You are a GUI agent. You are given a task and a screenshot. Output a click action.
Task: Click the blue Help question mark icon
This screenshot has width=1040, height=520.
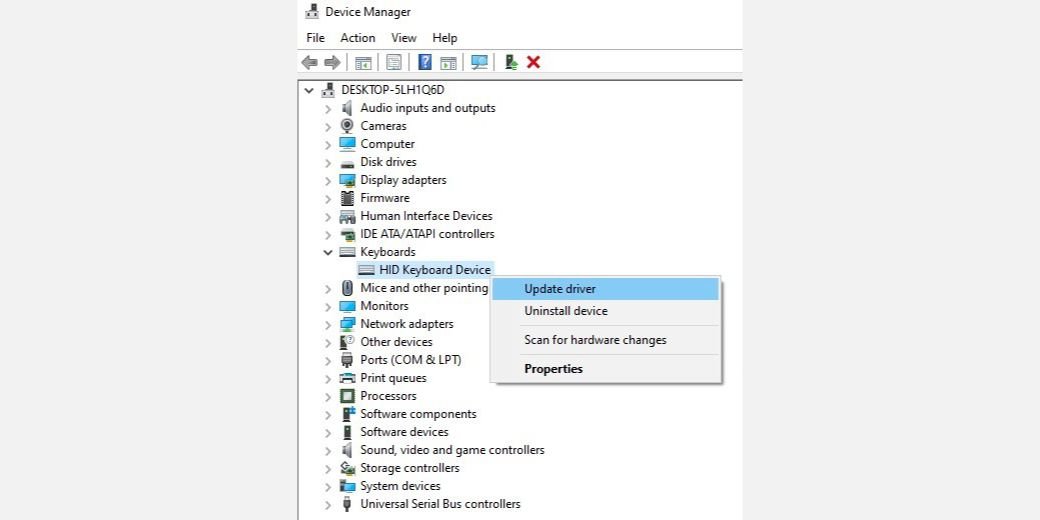[425, 62]
